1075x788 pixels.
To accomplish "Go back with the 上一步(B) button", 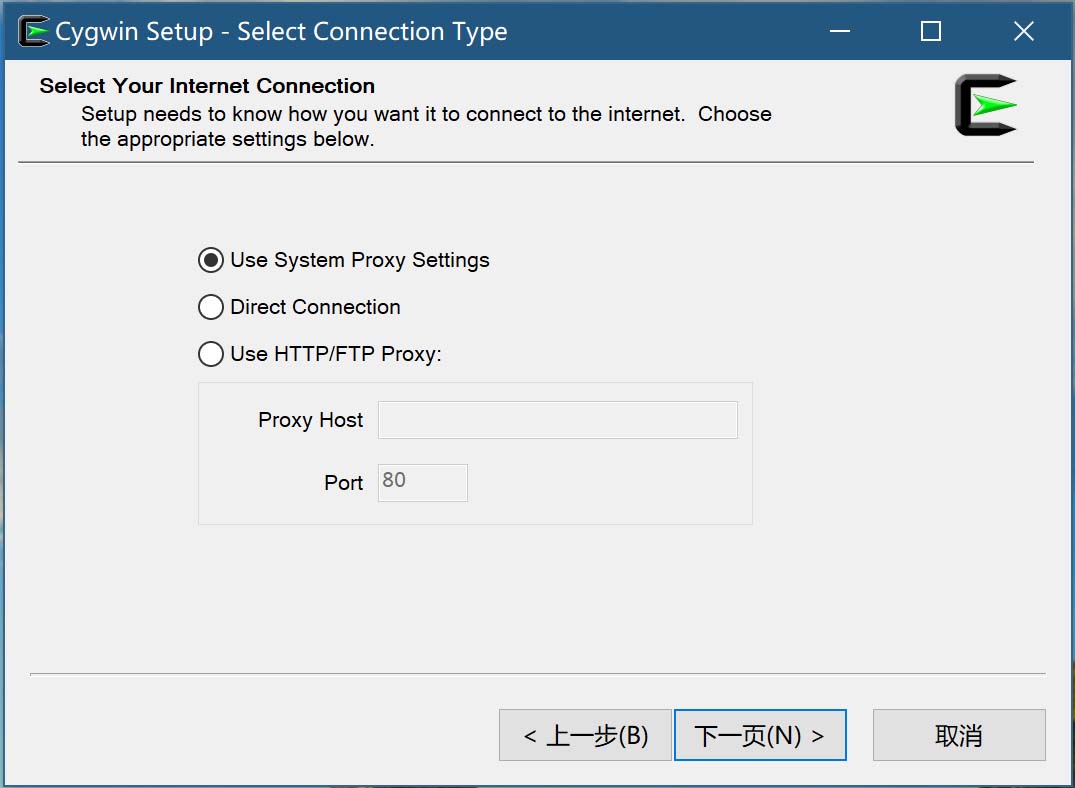I will pyautogui.click(x=585, y=735).
